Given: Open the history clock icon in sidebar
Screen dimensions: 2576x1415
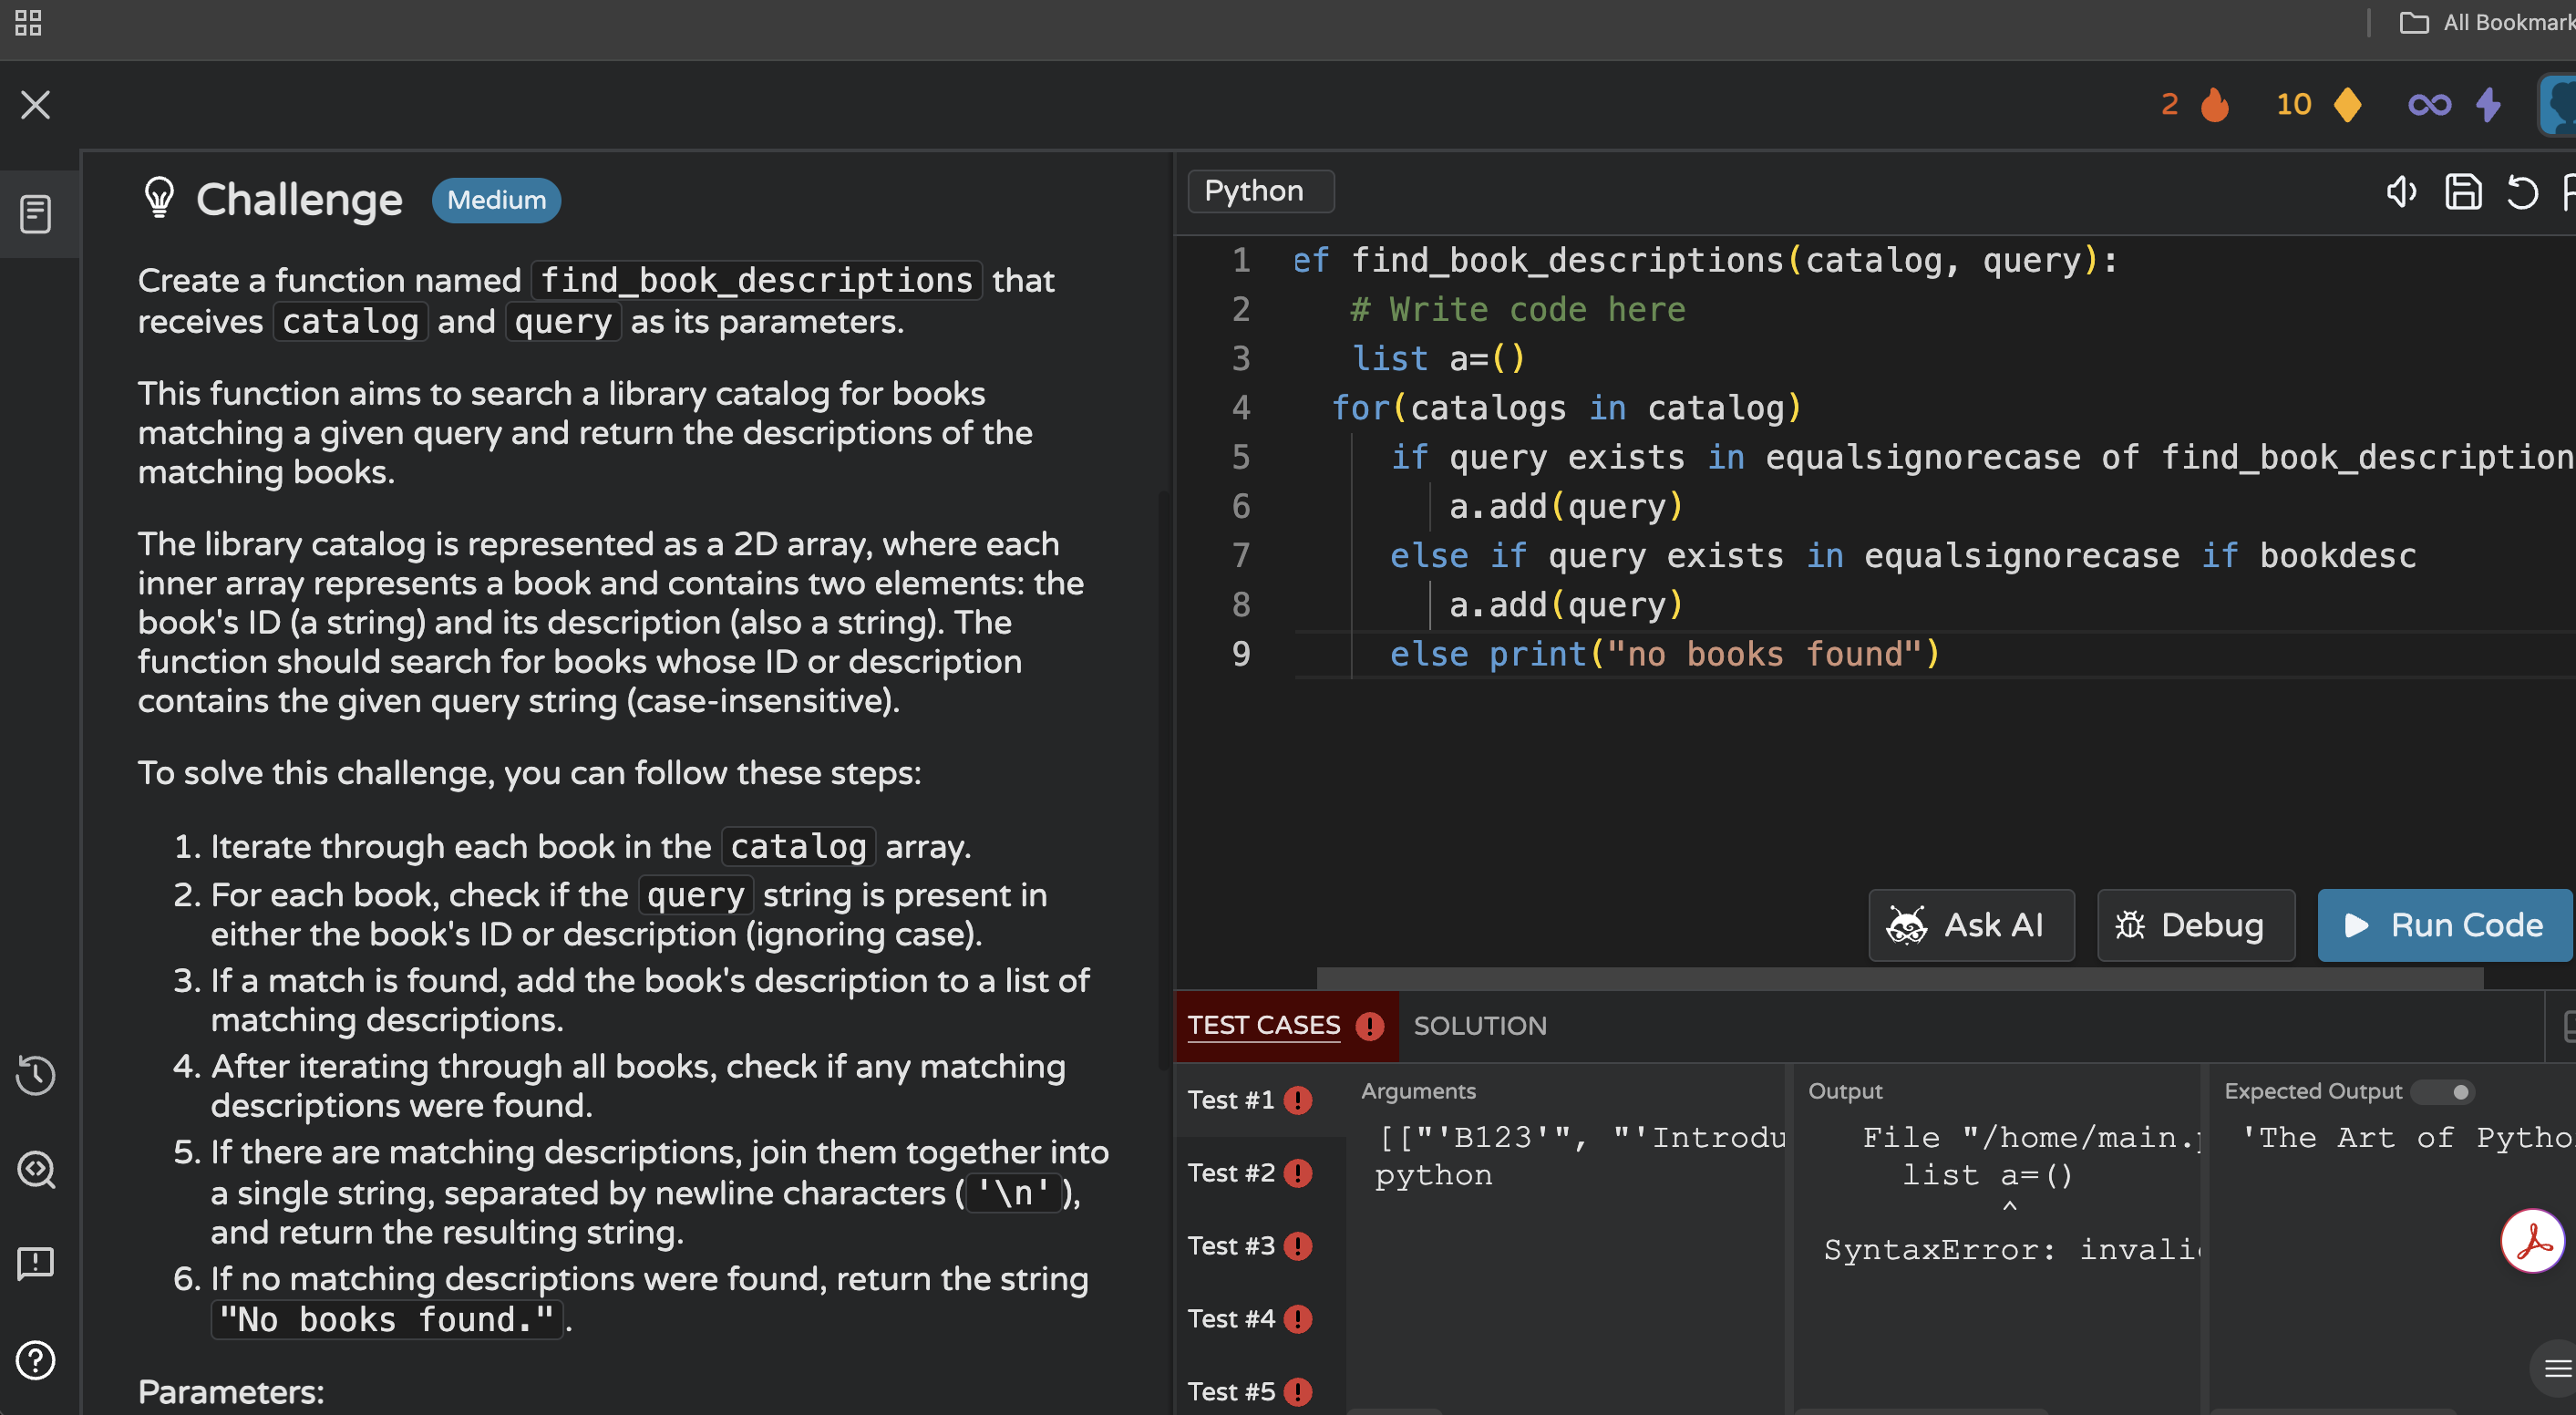Looking at the screenshot, I should click(36, 1075).
